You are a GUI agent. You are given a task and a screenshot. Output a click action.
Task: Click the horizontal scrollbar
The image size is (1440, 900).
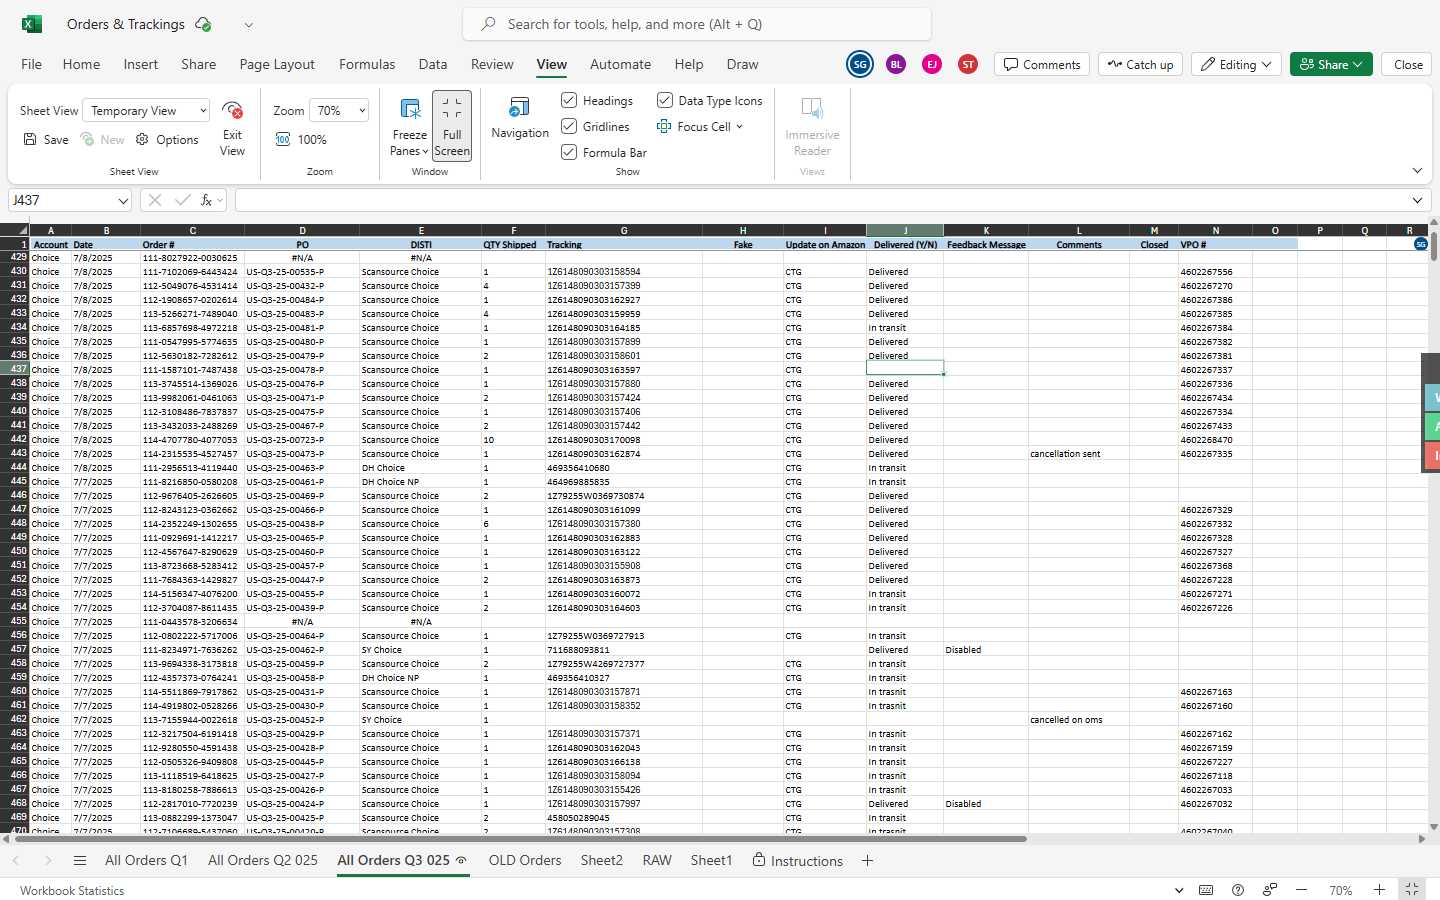point(520,839)
